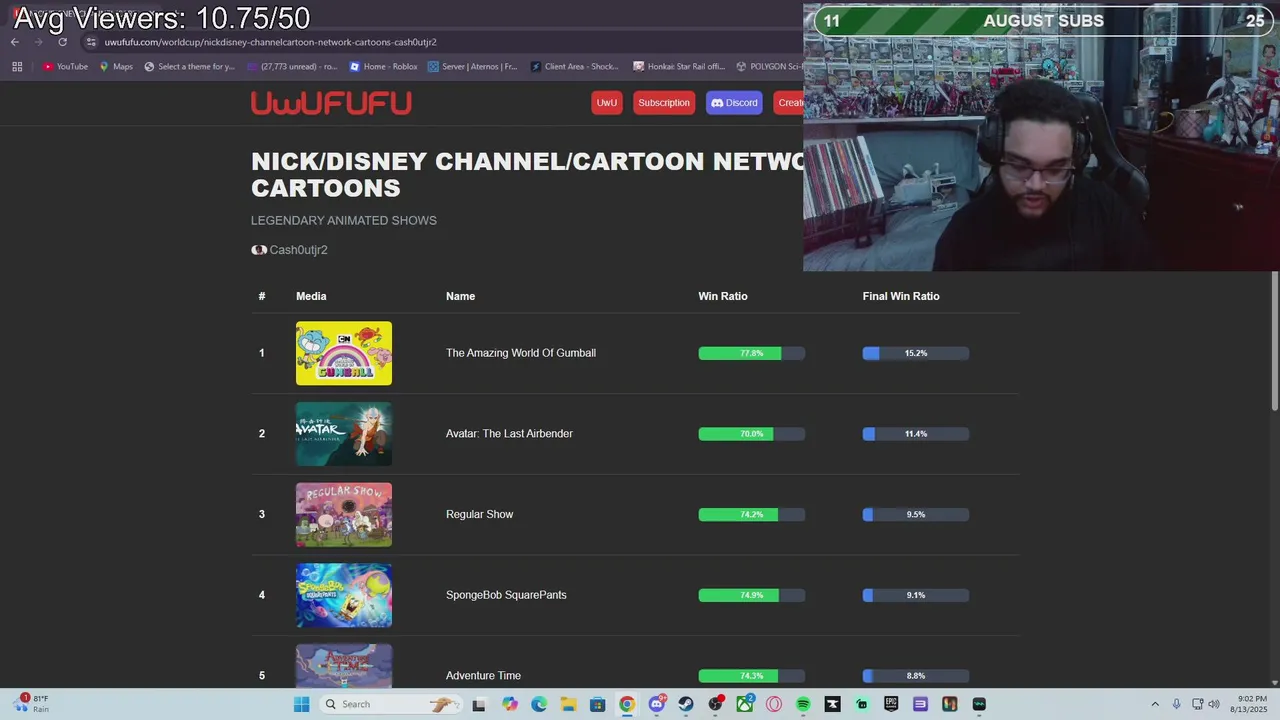This screenshot has width=1280, height=720.
Task: Open File Explorer from taskbar
Action: tap(568, 704)
